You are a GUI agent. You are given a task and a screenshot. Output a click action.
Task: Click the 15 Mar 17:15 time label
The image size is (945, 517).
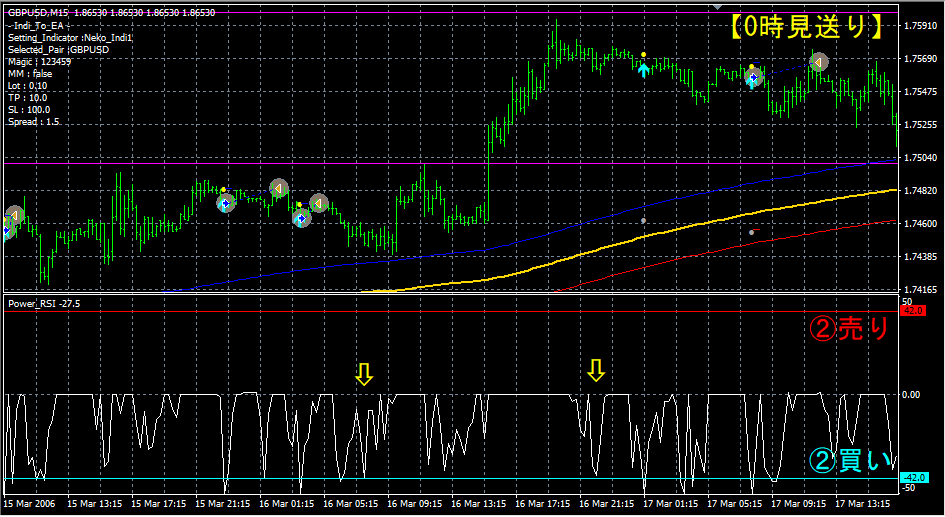[x=159, y=504]
